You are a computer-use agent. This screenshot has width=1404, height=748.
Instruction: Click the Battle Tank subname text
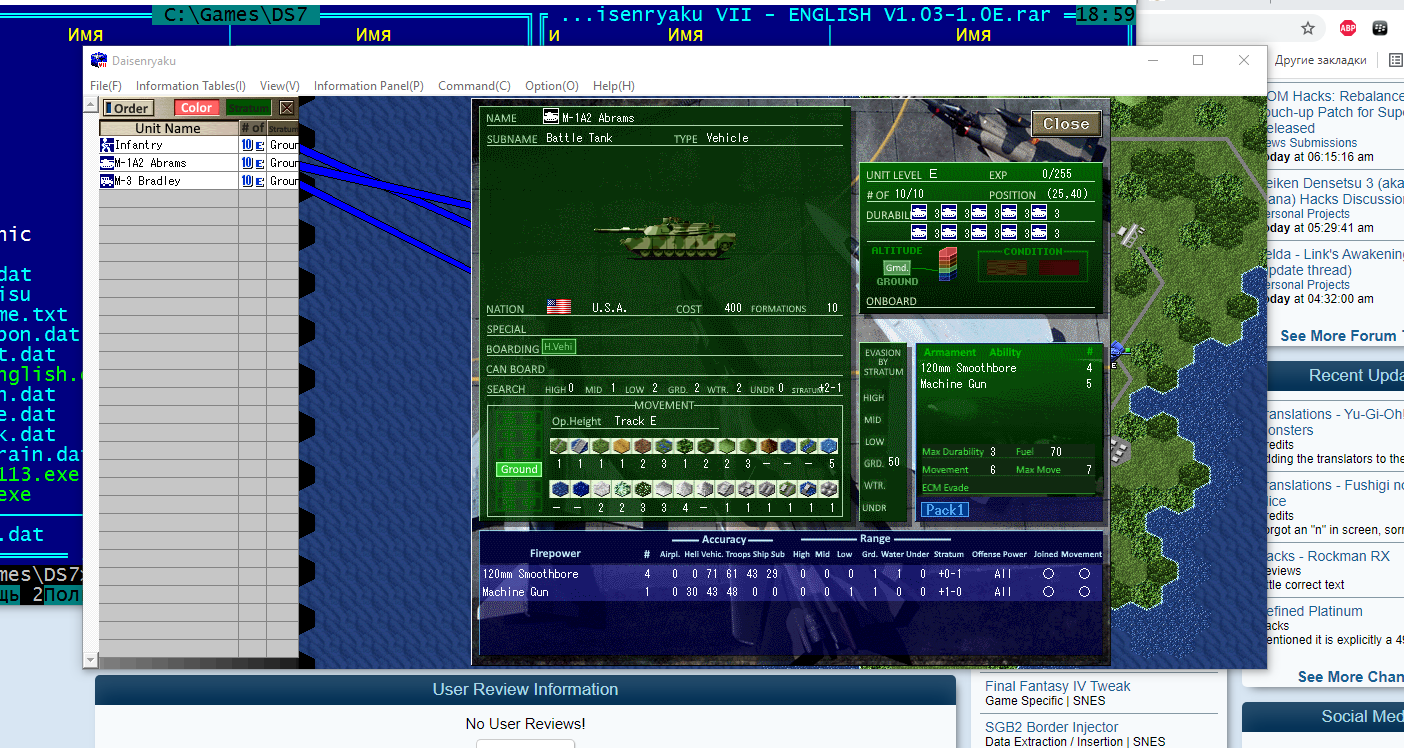[579, 138]
